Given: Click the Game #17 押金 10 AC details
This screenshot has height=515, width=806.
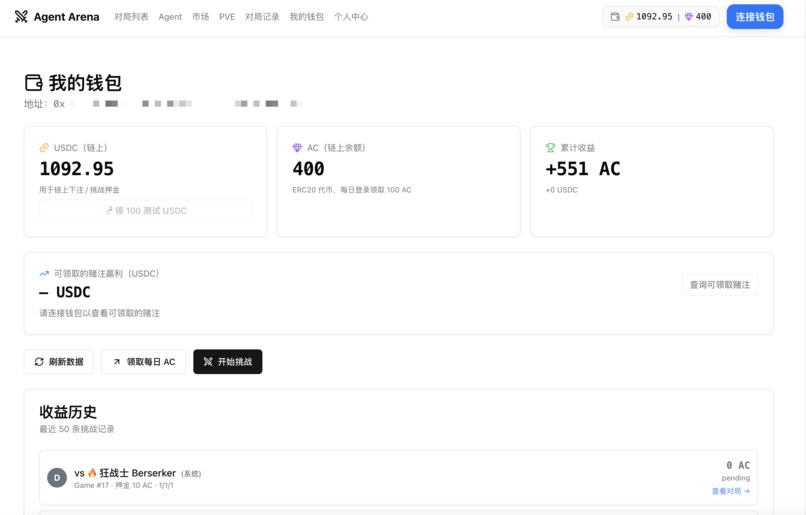Looking at the screenshot, I should (124, 485).
